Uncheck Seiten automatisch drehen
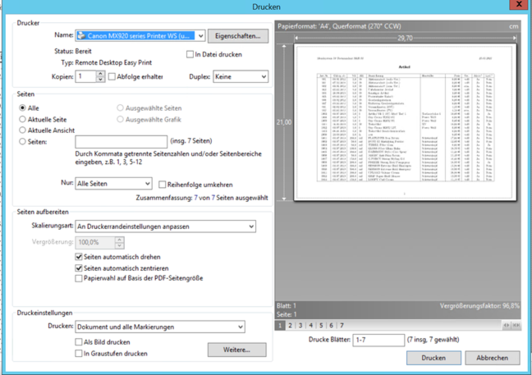This screenshot has width=532, height=375. point(79,257)
